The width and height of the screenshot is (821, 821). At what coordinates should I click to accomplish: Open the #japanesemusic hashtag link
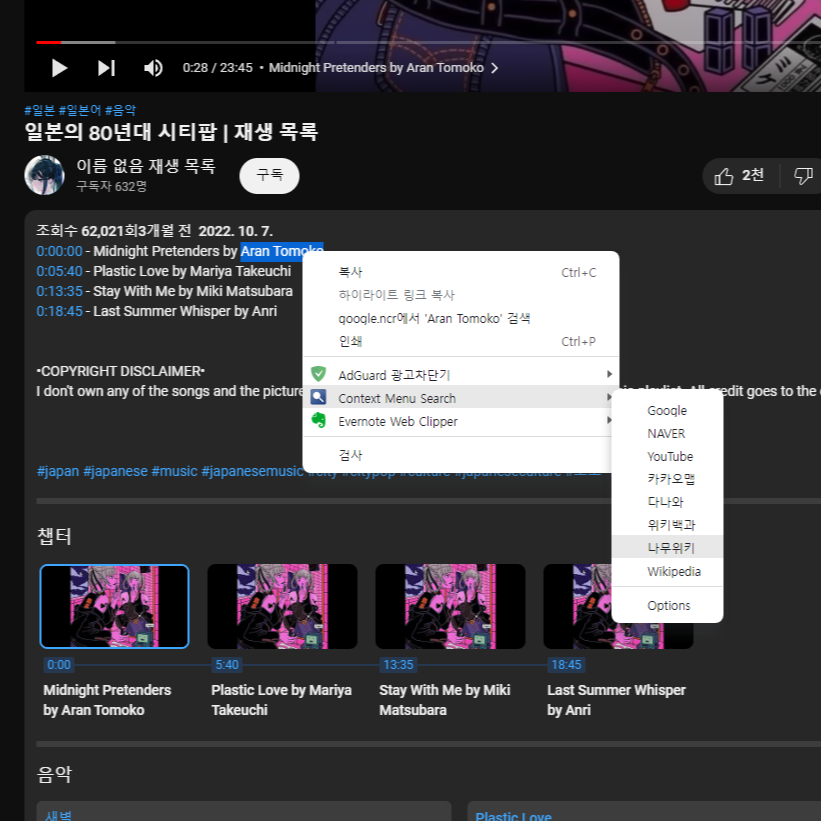pos(252,471)
